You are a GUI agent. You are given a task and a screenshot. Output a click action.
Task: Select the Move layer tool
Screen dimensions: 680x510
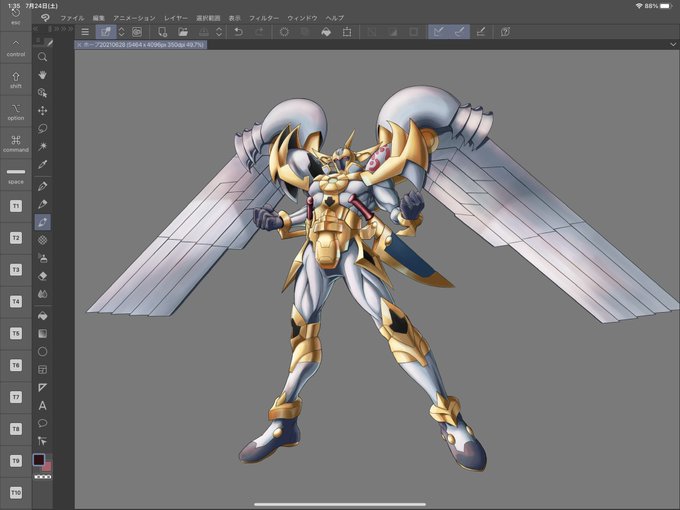click(x=42, y=111)
